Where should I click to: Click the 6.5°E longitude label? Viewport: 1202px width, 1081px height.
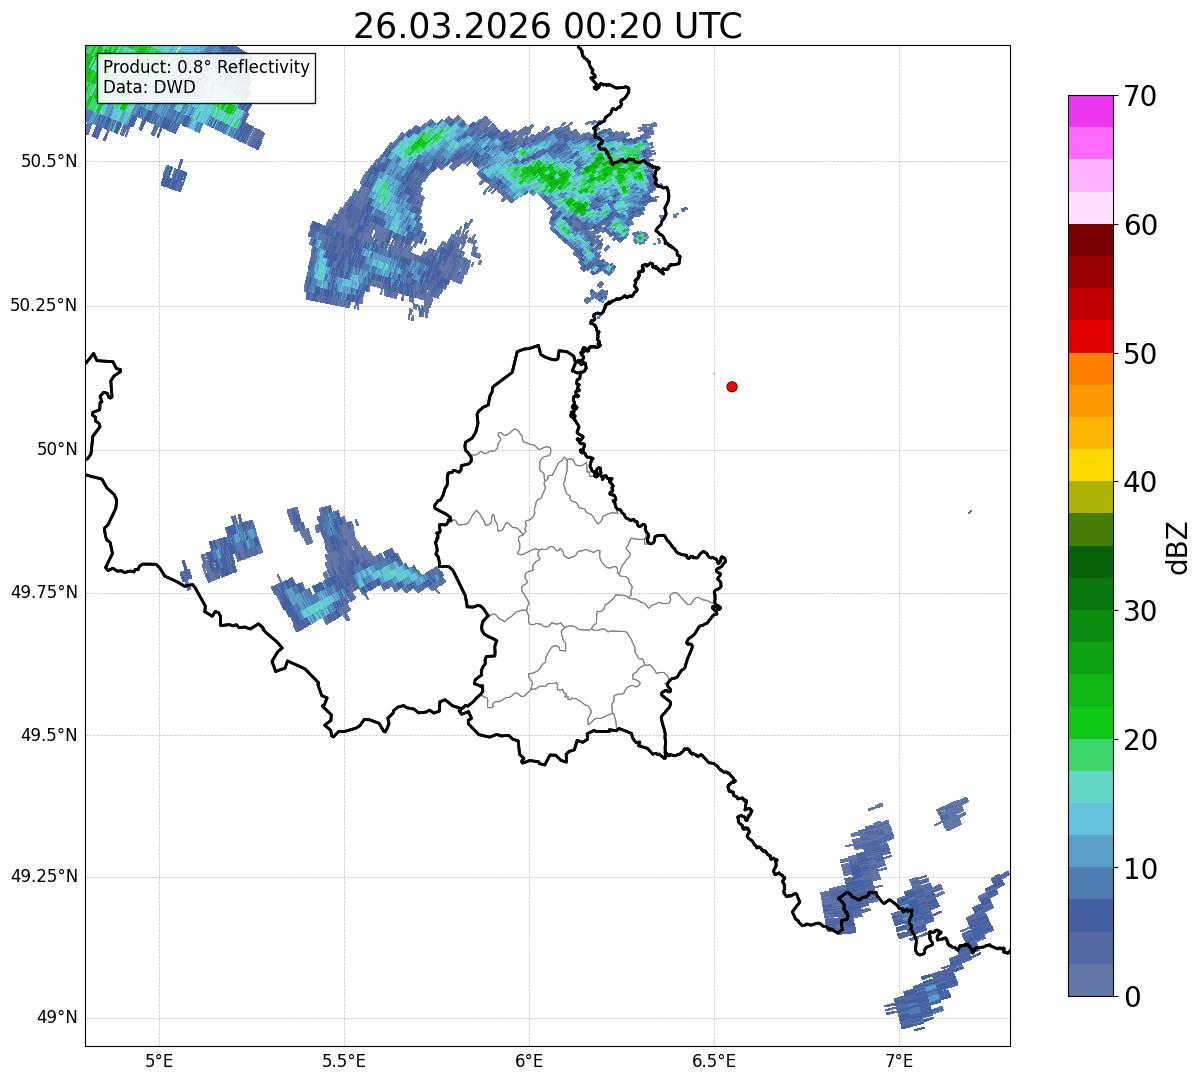(x=714, y=1061)
